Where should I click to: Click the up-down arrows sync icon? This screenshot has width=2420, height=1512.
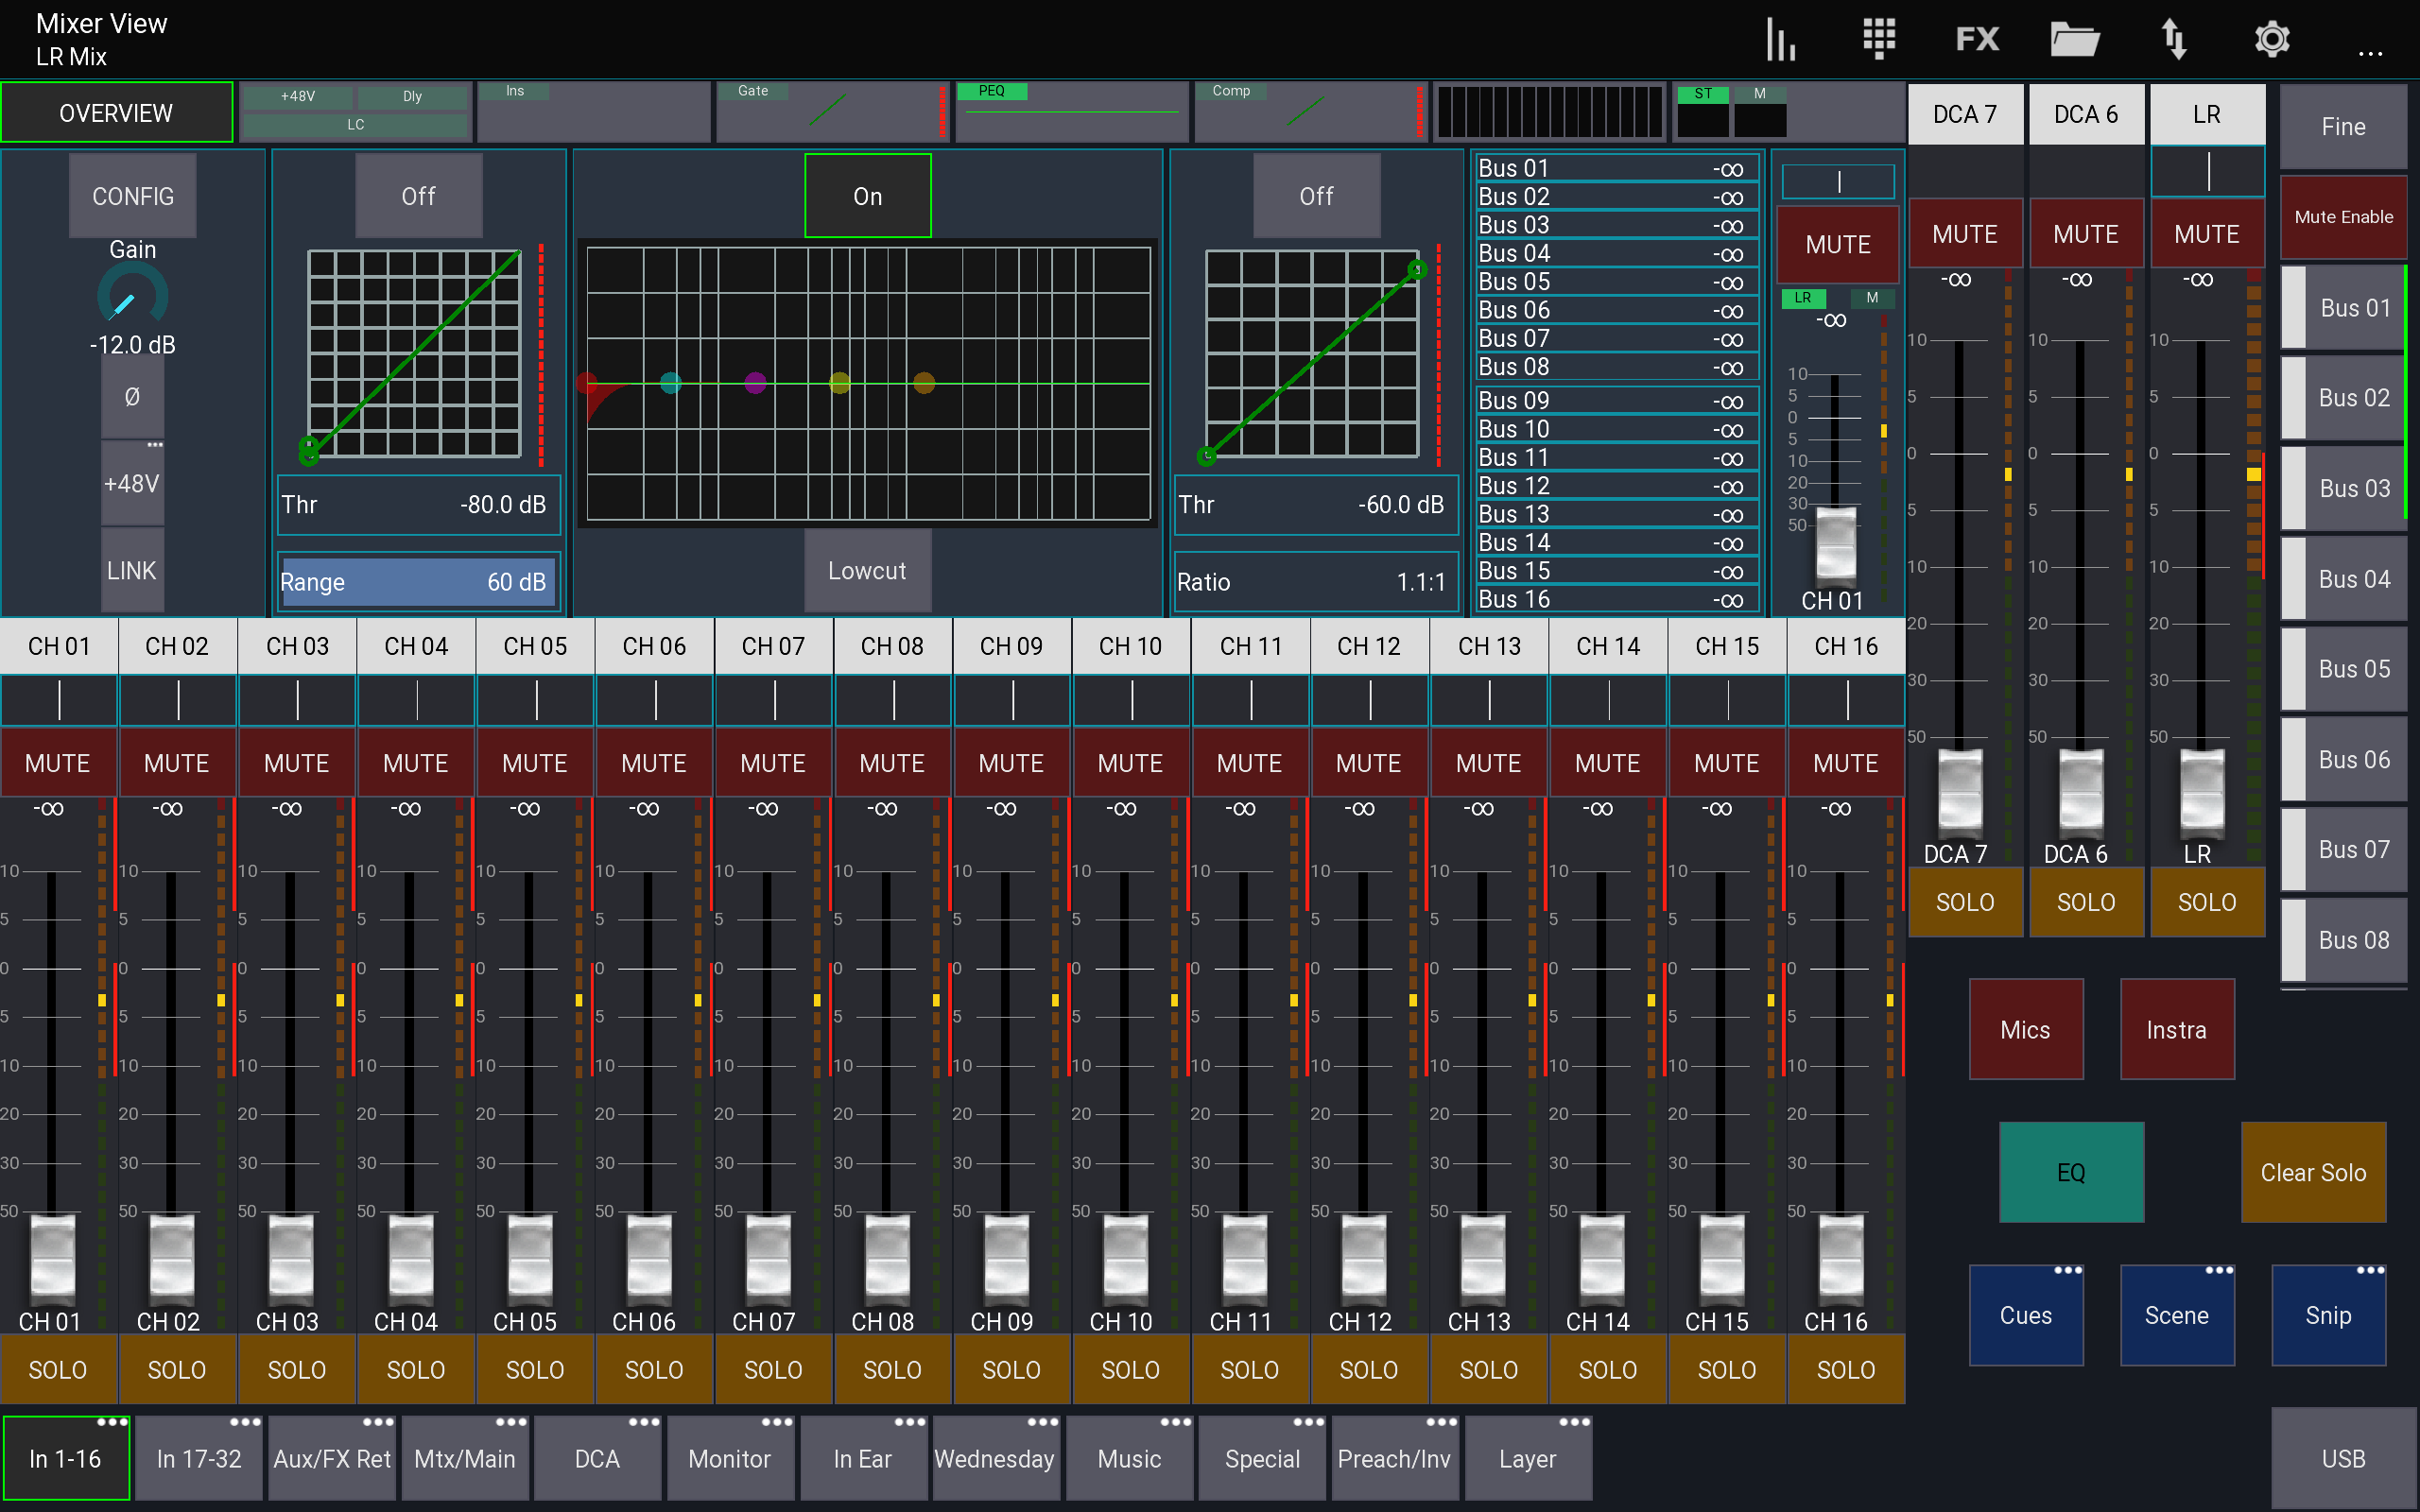point(2174,39)
